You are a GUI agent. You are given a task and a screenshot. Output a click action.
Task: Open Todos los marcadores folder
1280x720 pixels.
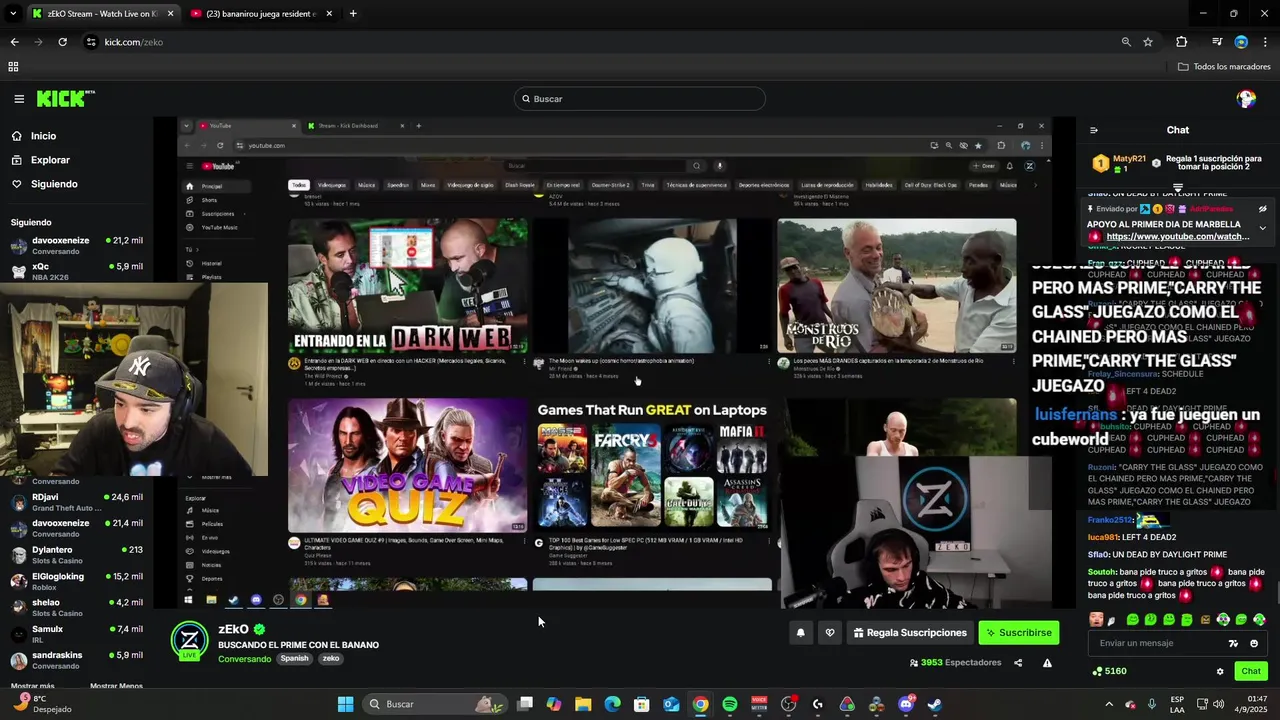click(1224, 67)
